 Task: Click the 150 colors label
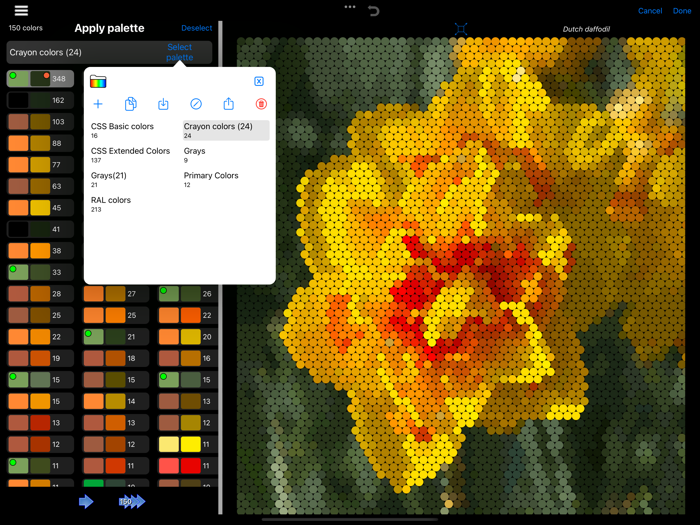[25, 28]
